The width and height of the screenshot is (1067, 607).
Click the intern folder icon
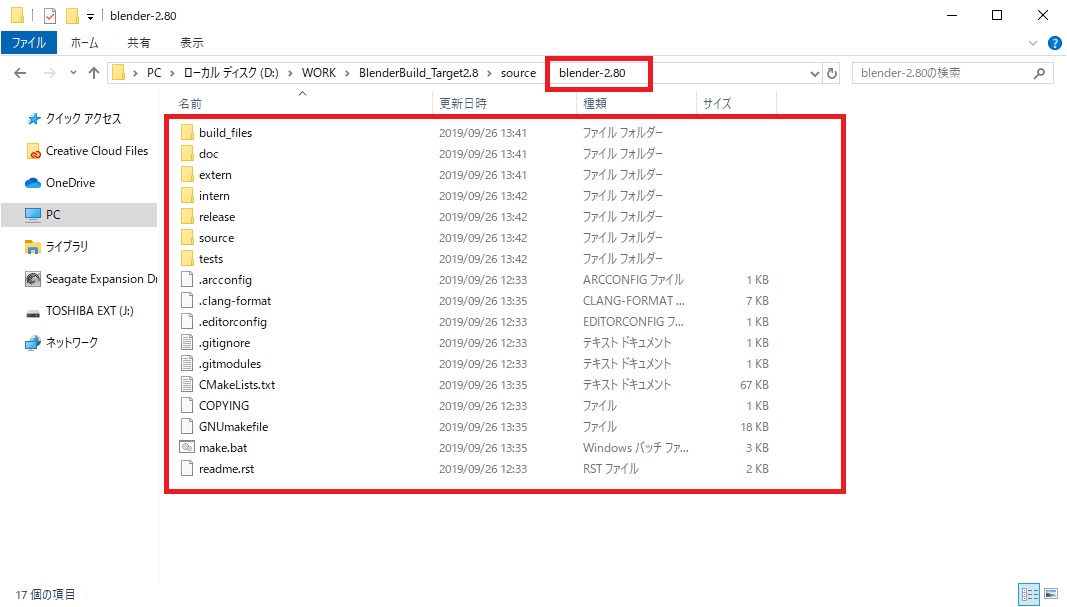pos(187,196)
